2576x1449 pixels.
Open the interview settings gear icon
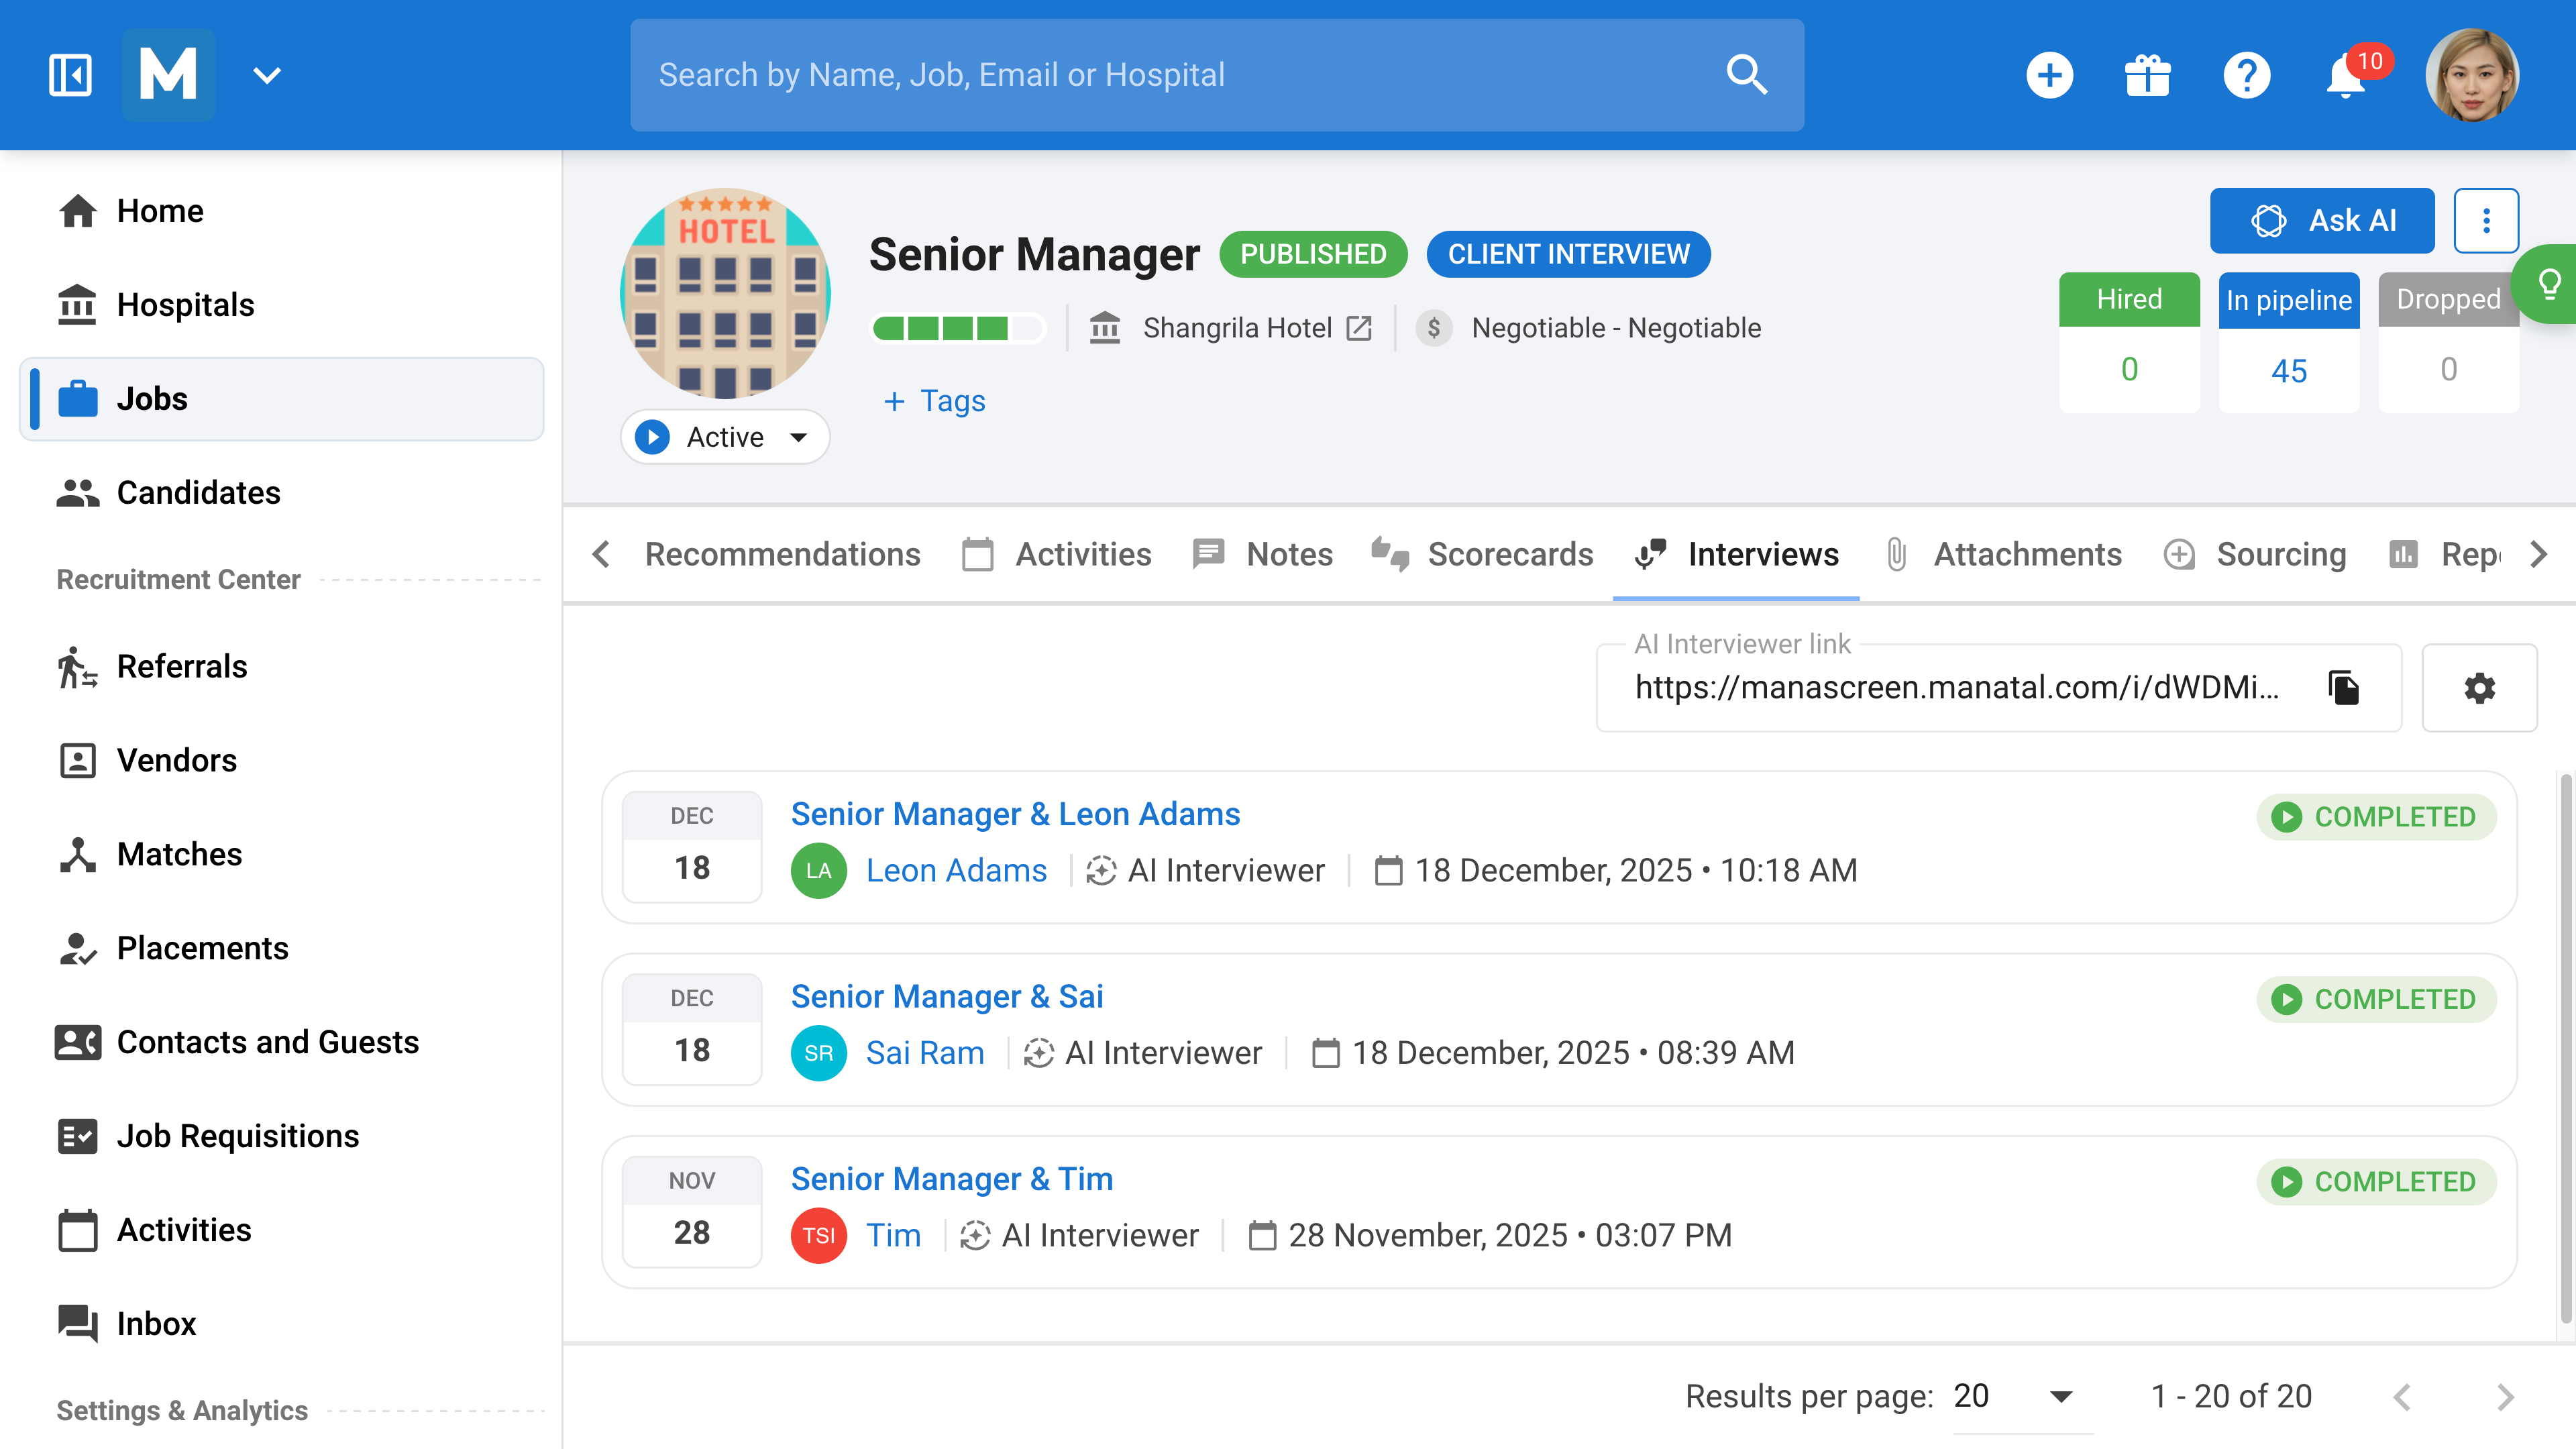point(2480,688)
